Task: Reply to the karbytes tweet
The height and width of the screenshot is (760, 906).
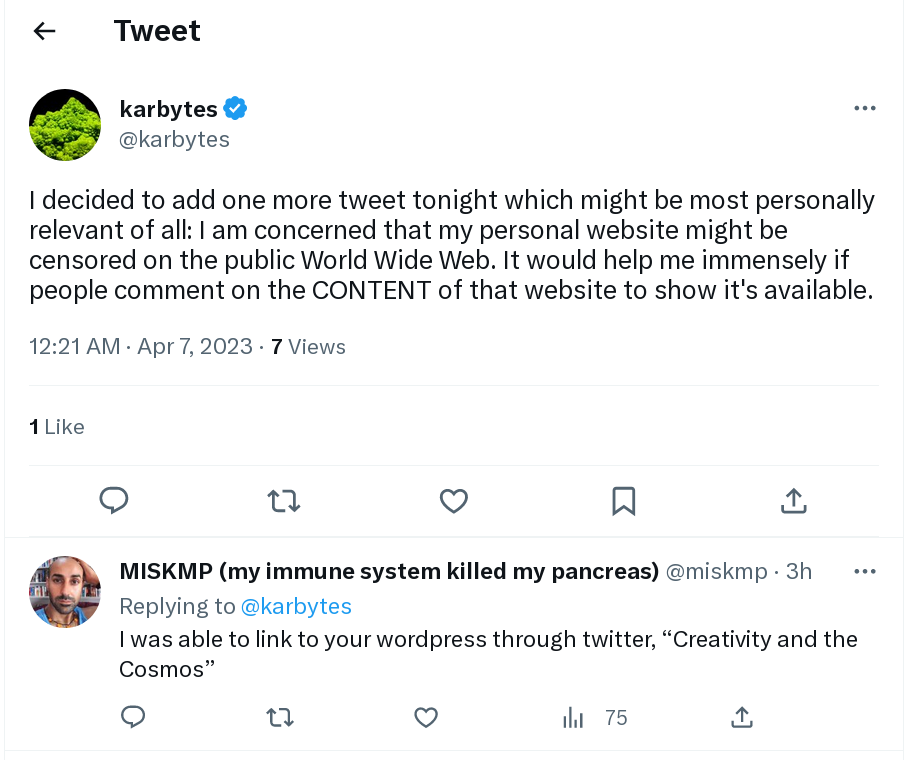Action: (x=114, y=501)
